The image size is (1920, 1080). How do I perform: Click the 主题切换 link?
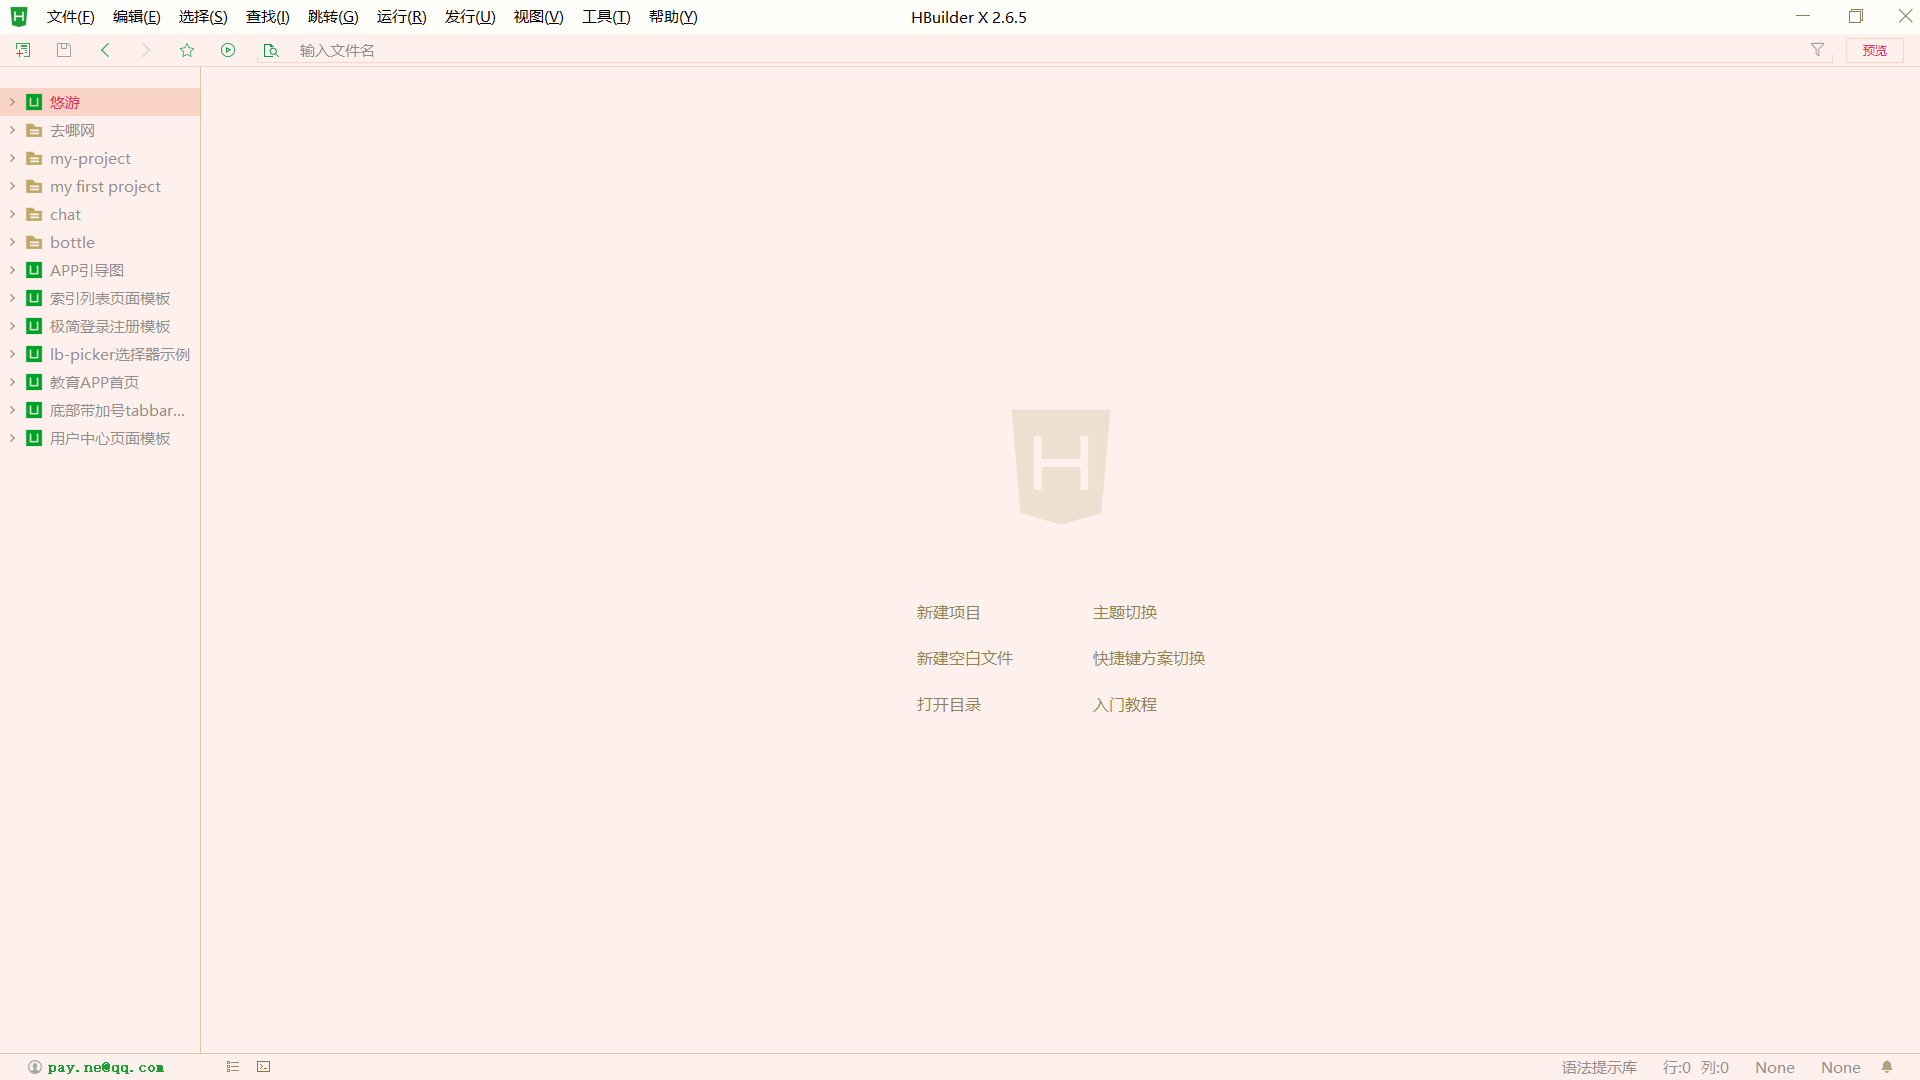[x=1124, y=612]
